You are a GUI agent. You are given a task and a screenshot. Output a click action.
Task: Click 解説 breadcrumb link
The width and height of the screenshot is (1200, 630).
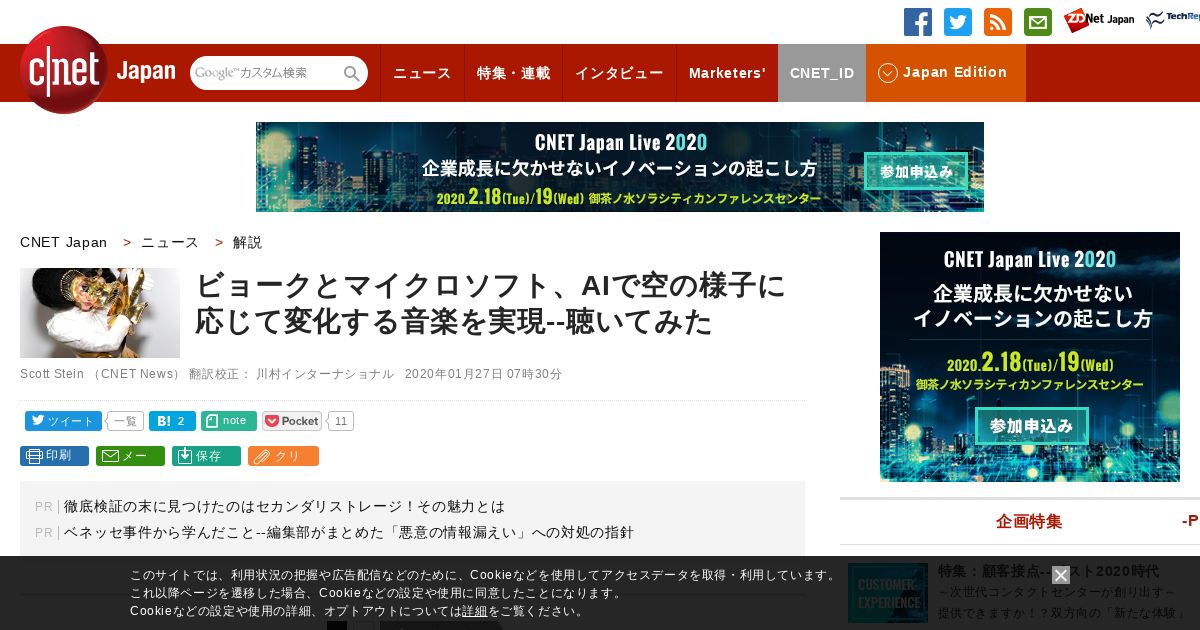coord(247,242)
